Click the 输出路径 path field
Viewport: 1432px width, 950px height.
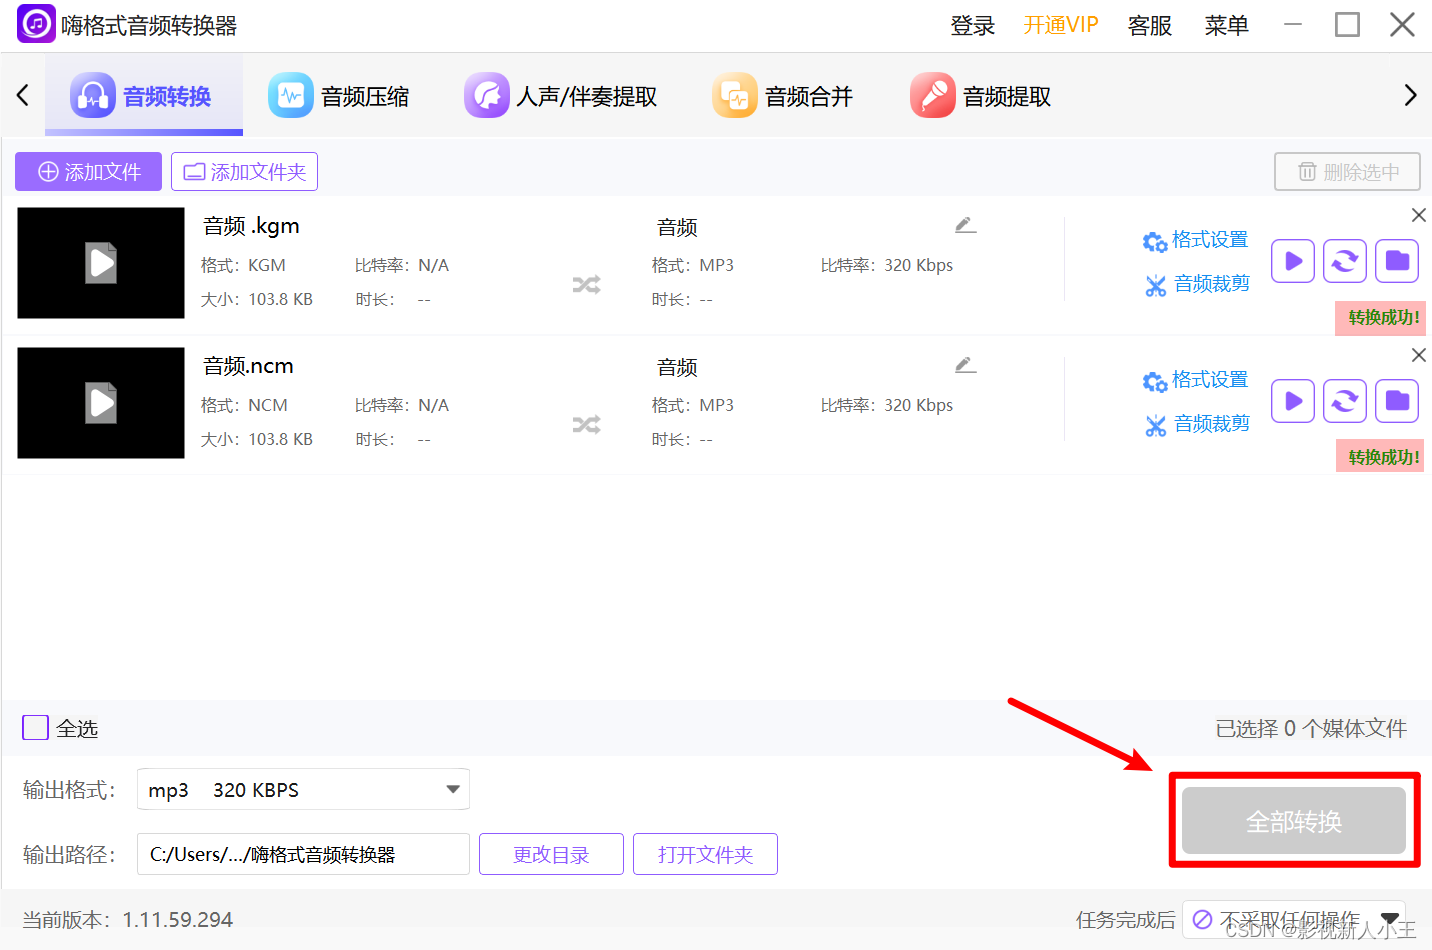(303, 854)
